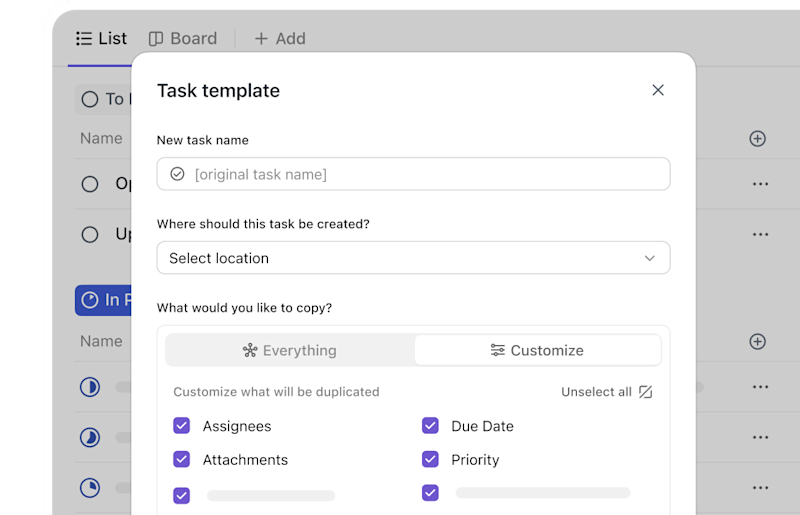Click the plus icon in To Do header row
This screenshot has height=515, width=800.
(x=757, y=139)
